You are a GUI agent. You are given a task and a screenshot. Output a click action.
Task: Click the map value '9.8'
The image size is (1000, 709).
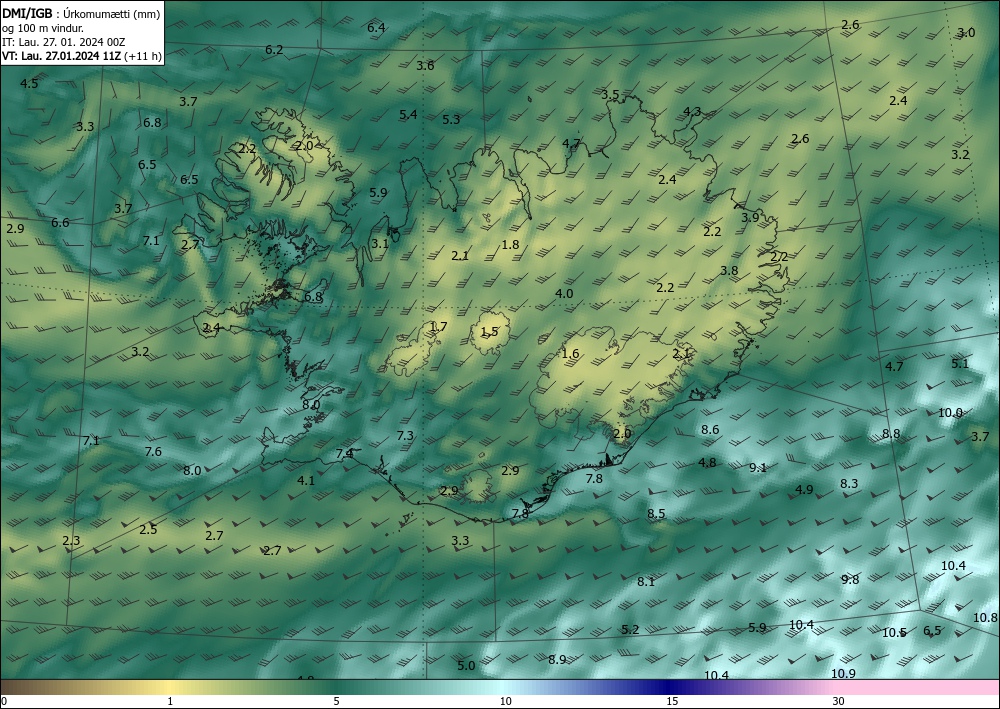click(x=850, y=580)
